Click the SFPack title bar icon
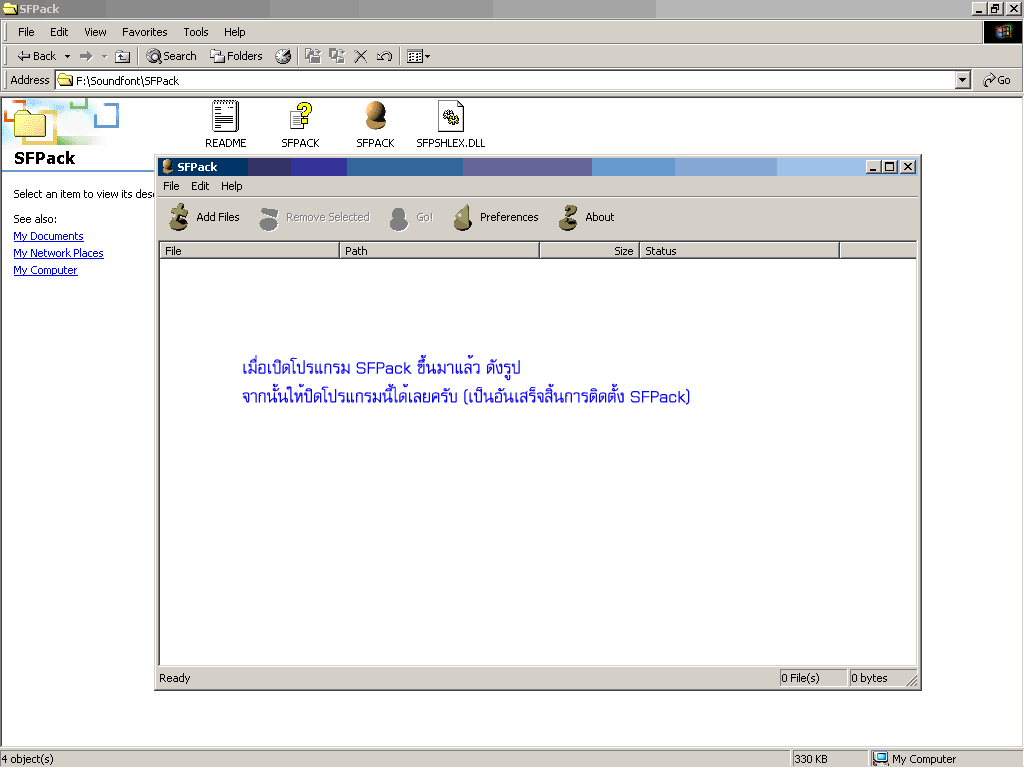 [x=168, y=167]
